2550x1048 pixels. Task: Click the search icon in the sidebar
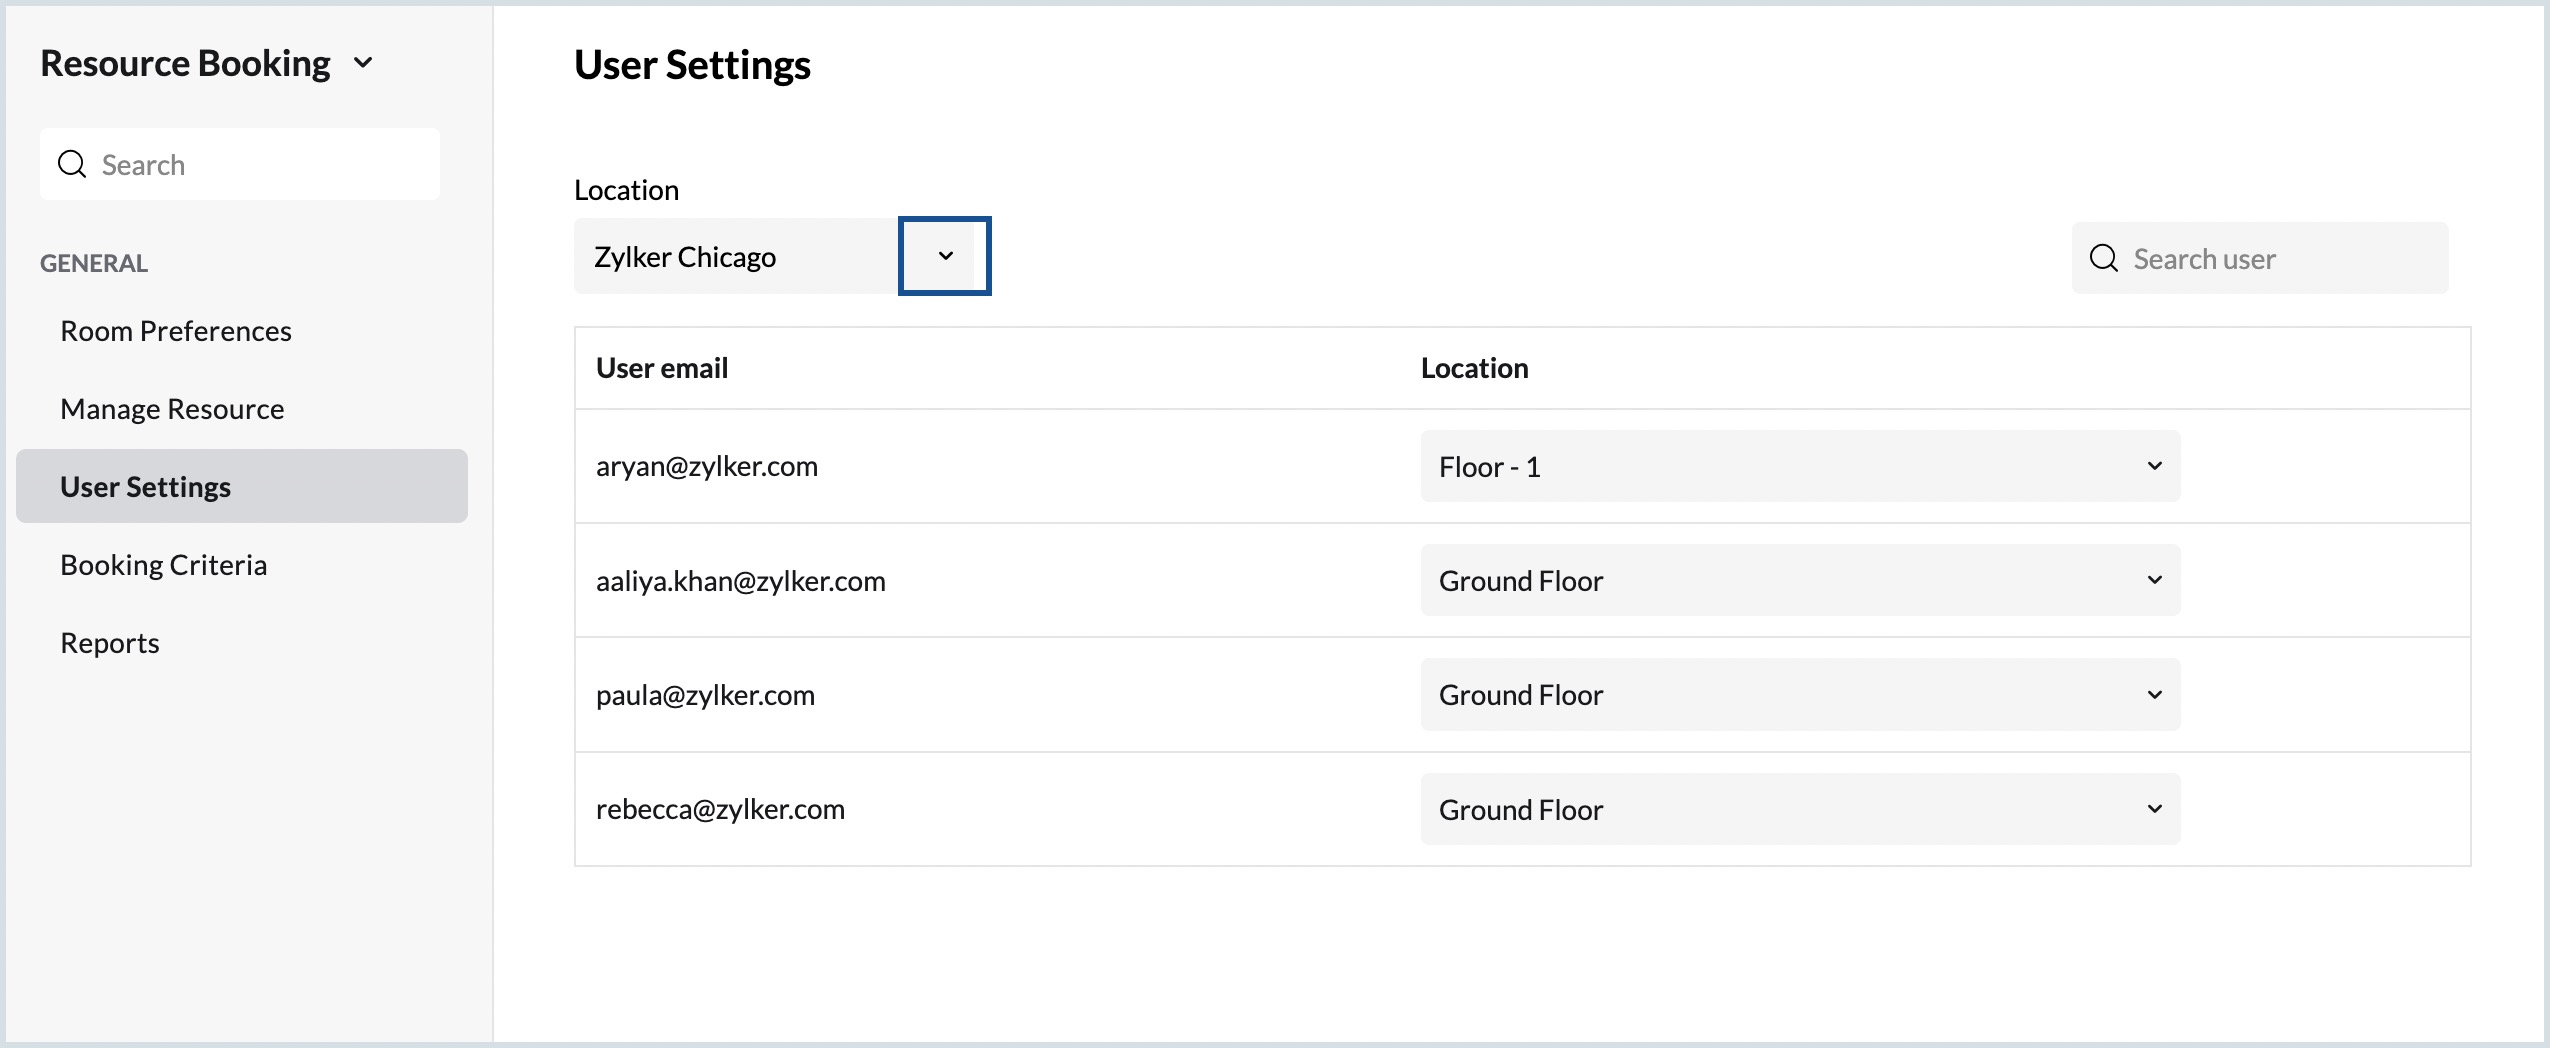click(72, 163)
